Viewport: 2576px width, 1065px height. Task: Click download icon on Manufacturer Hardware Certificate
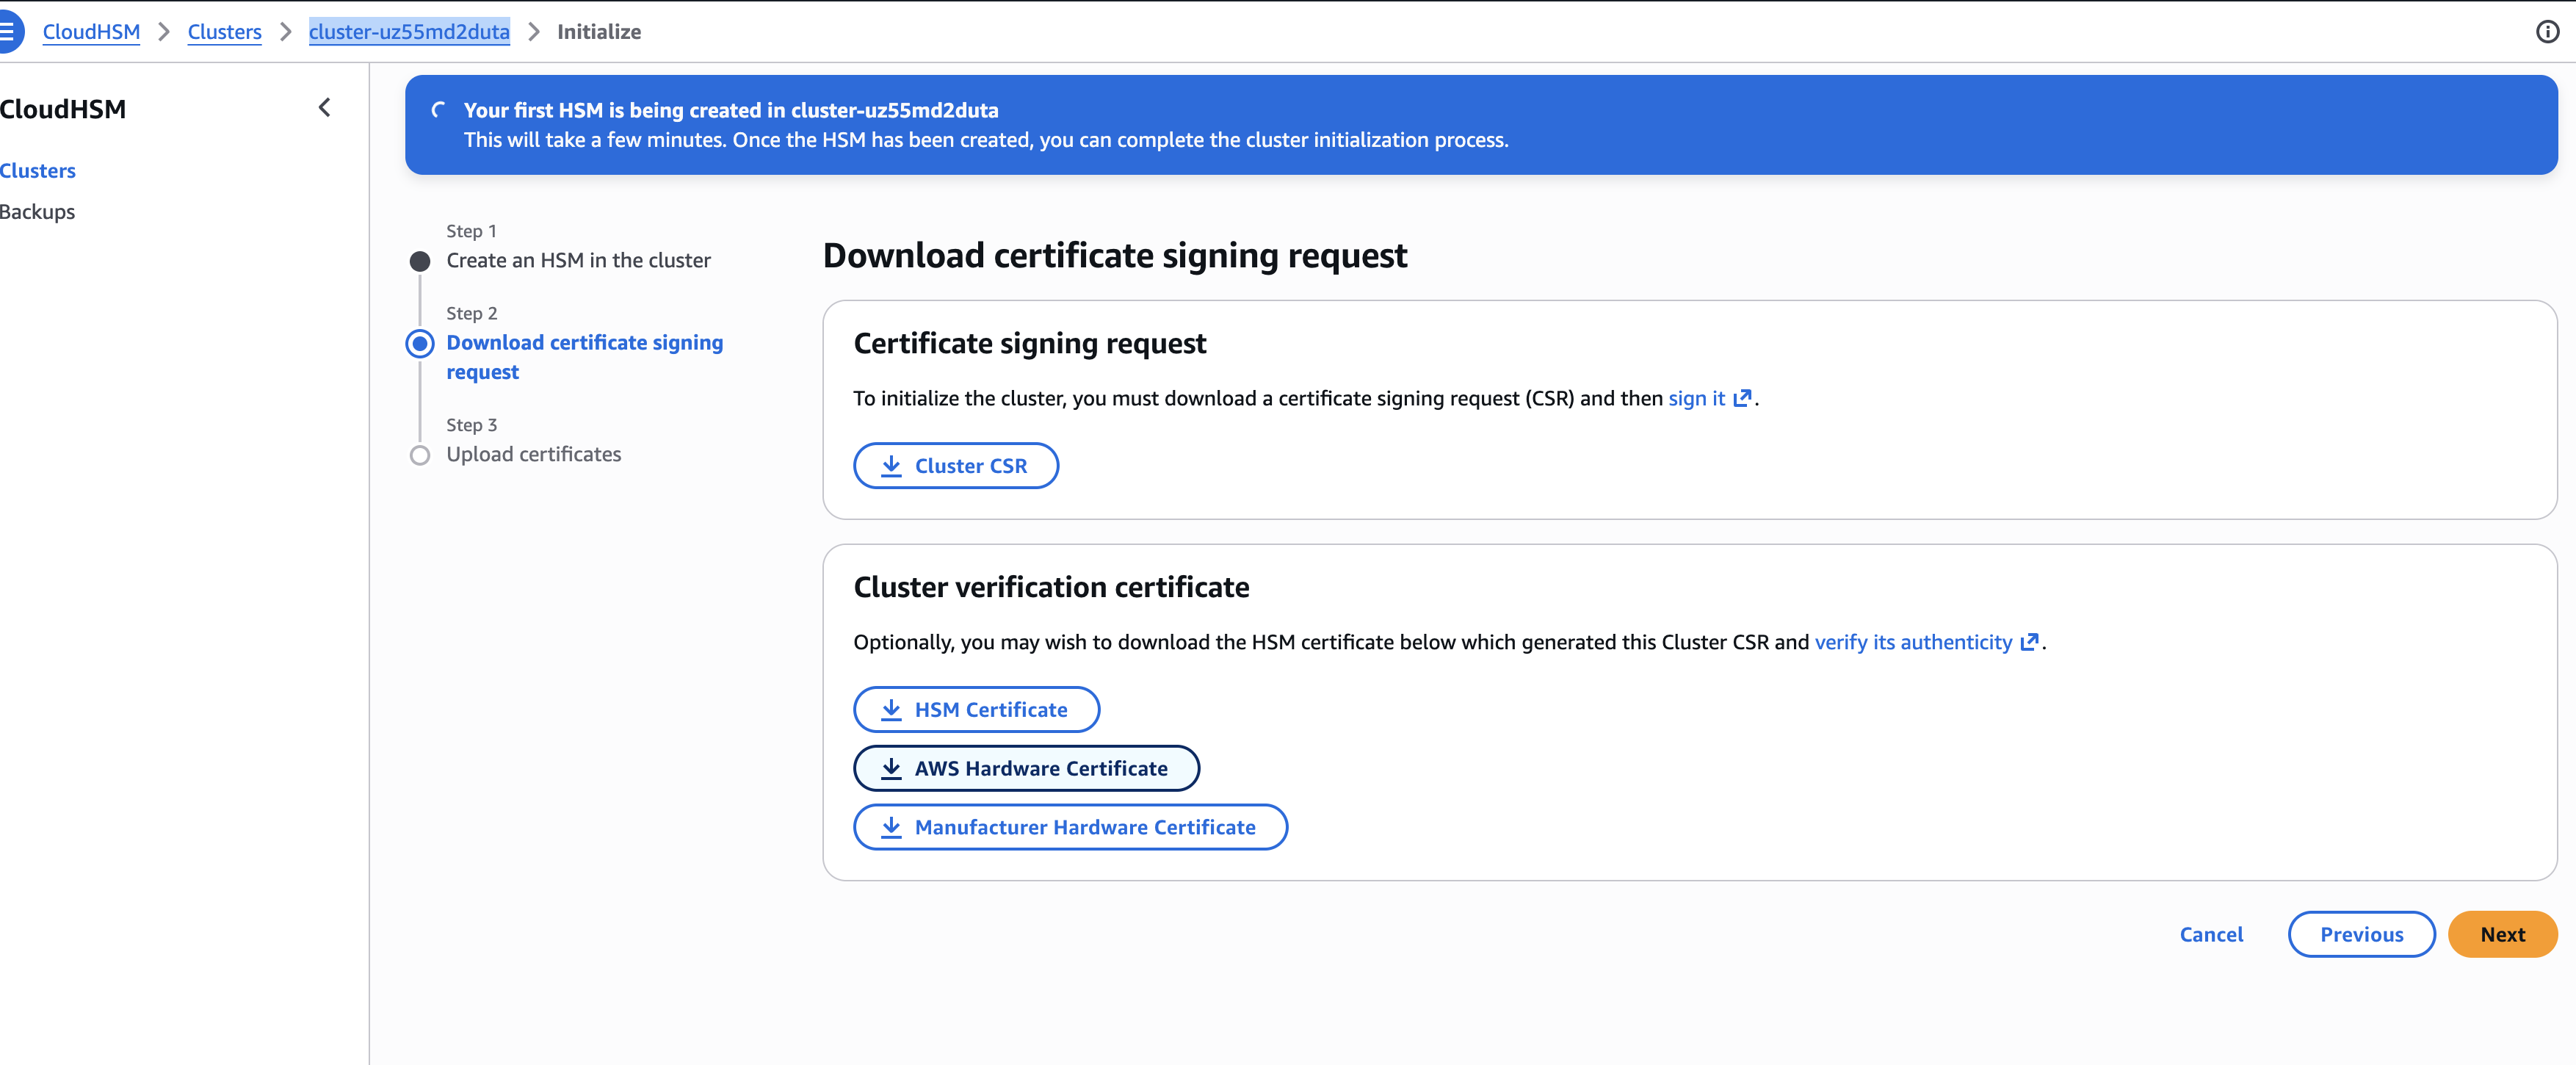coord(891,828)
